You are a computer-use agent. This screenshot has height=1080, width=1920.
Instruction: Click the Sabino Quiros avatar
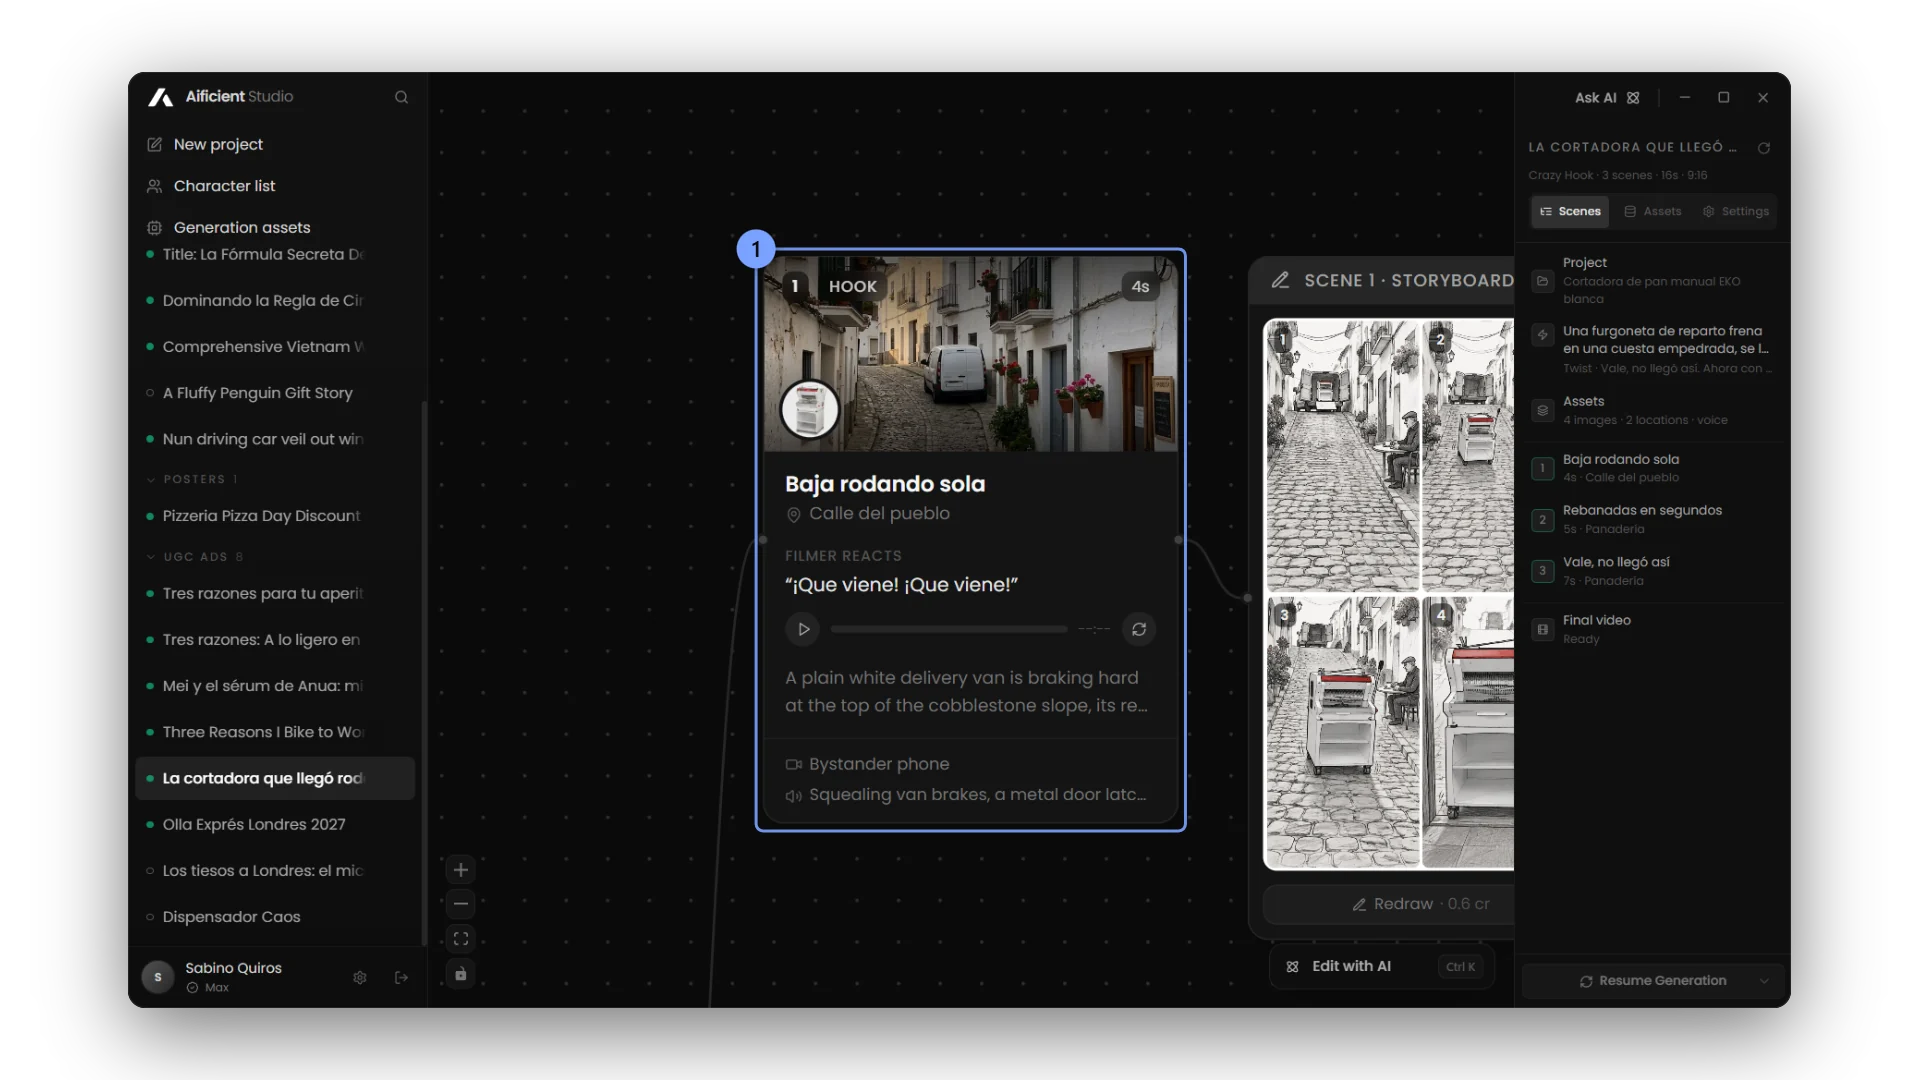pyautogui.click(x=158, y=977)
